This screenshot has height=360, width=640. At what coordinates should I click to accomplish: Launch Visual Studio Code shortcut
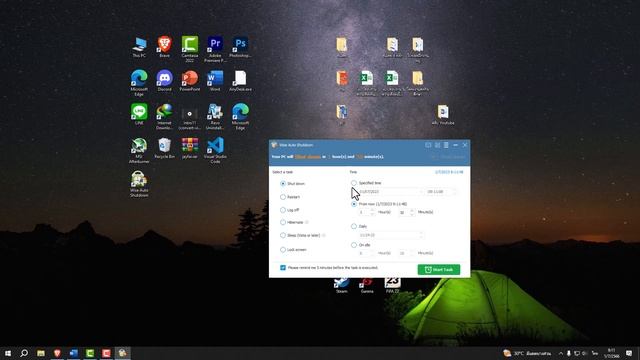215,150
